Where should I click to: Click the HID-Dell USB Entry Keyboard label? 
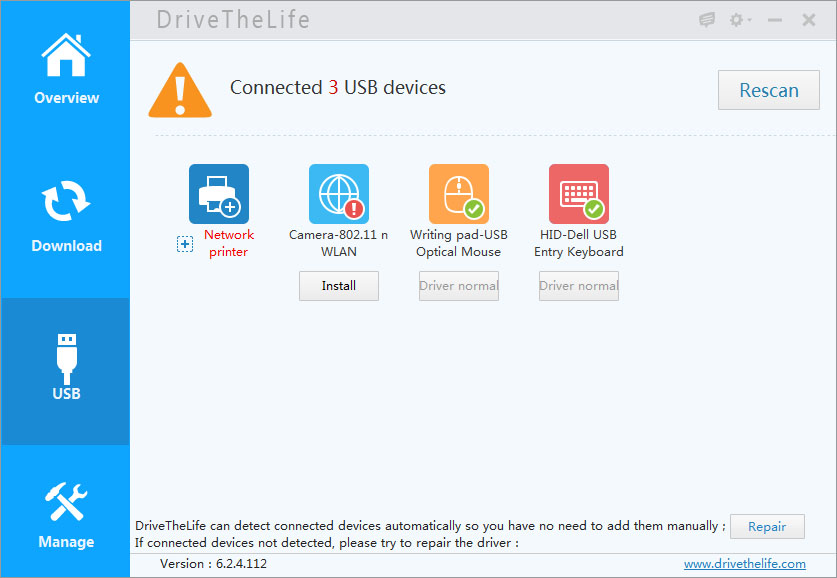pos(579,243)
